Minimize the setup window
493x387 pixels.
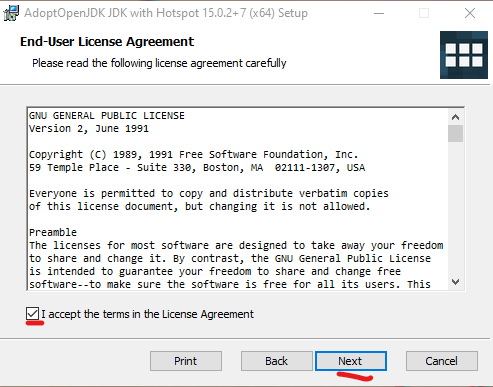[379, 13]
